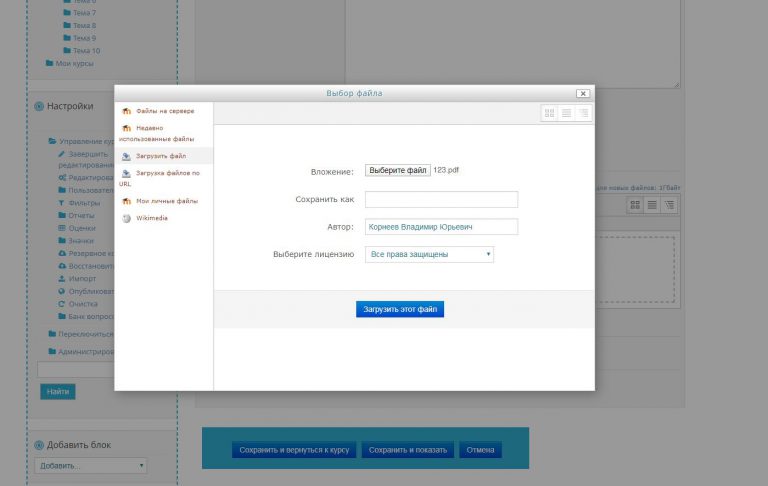Click the Wikimedia globe icon
The image size is (768, 486).
click(126, 218)
